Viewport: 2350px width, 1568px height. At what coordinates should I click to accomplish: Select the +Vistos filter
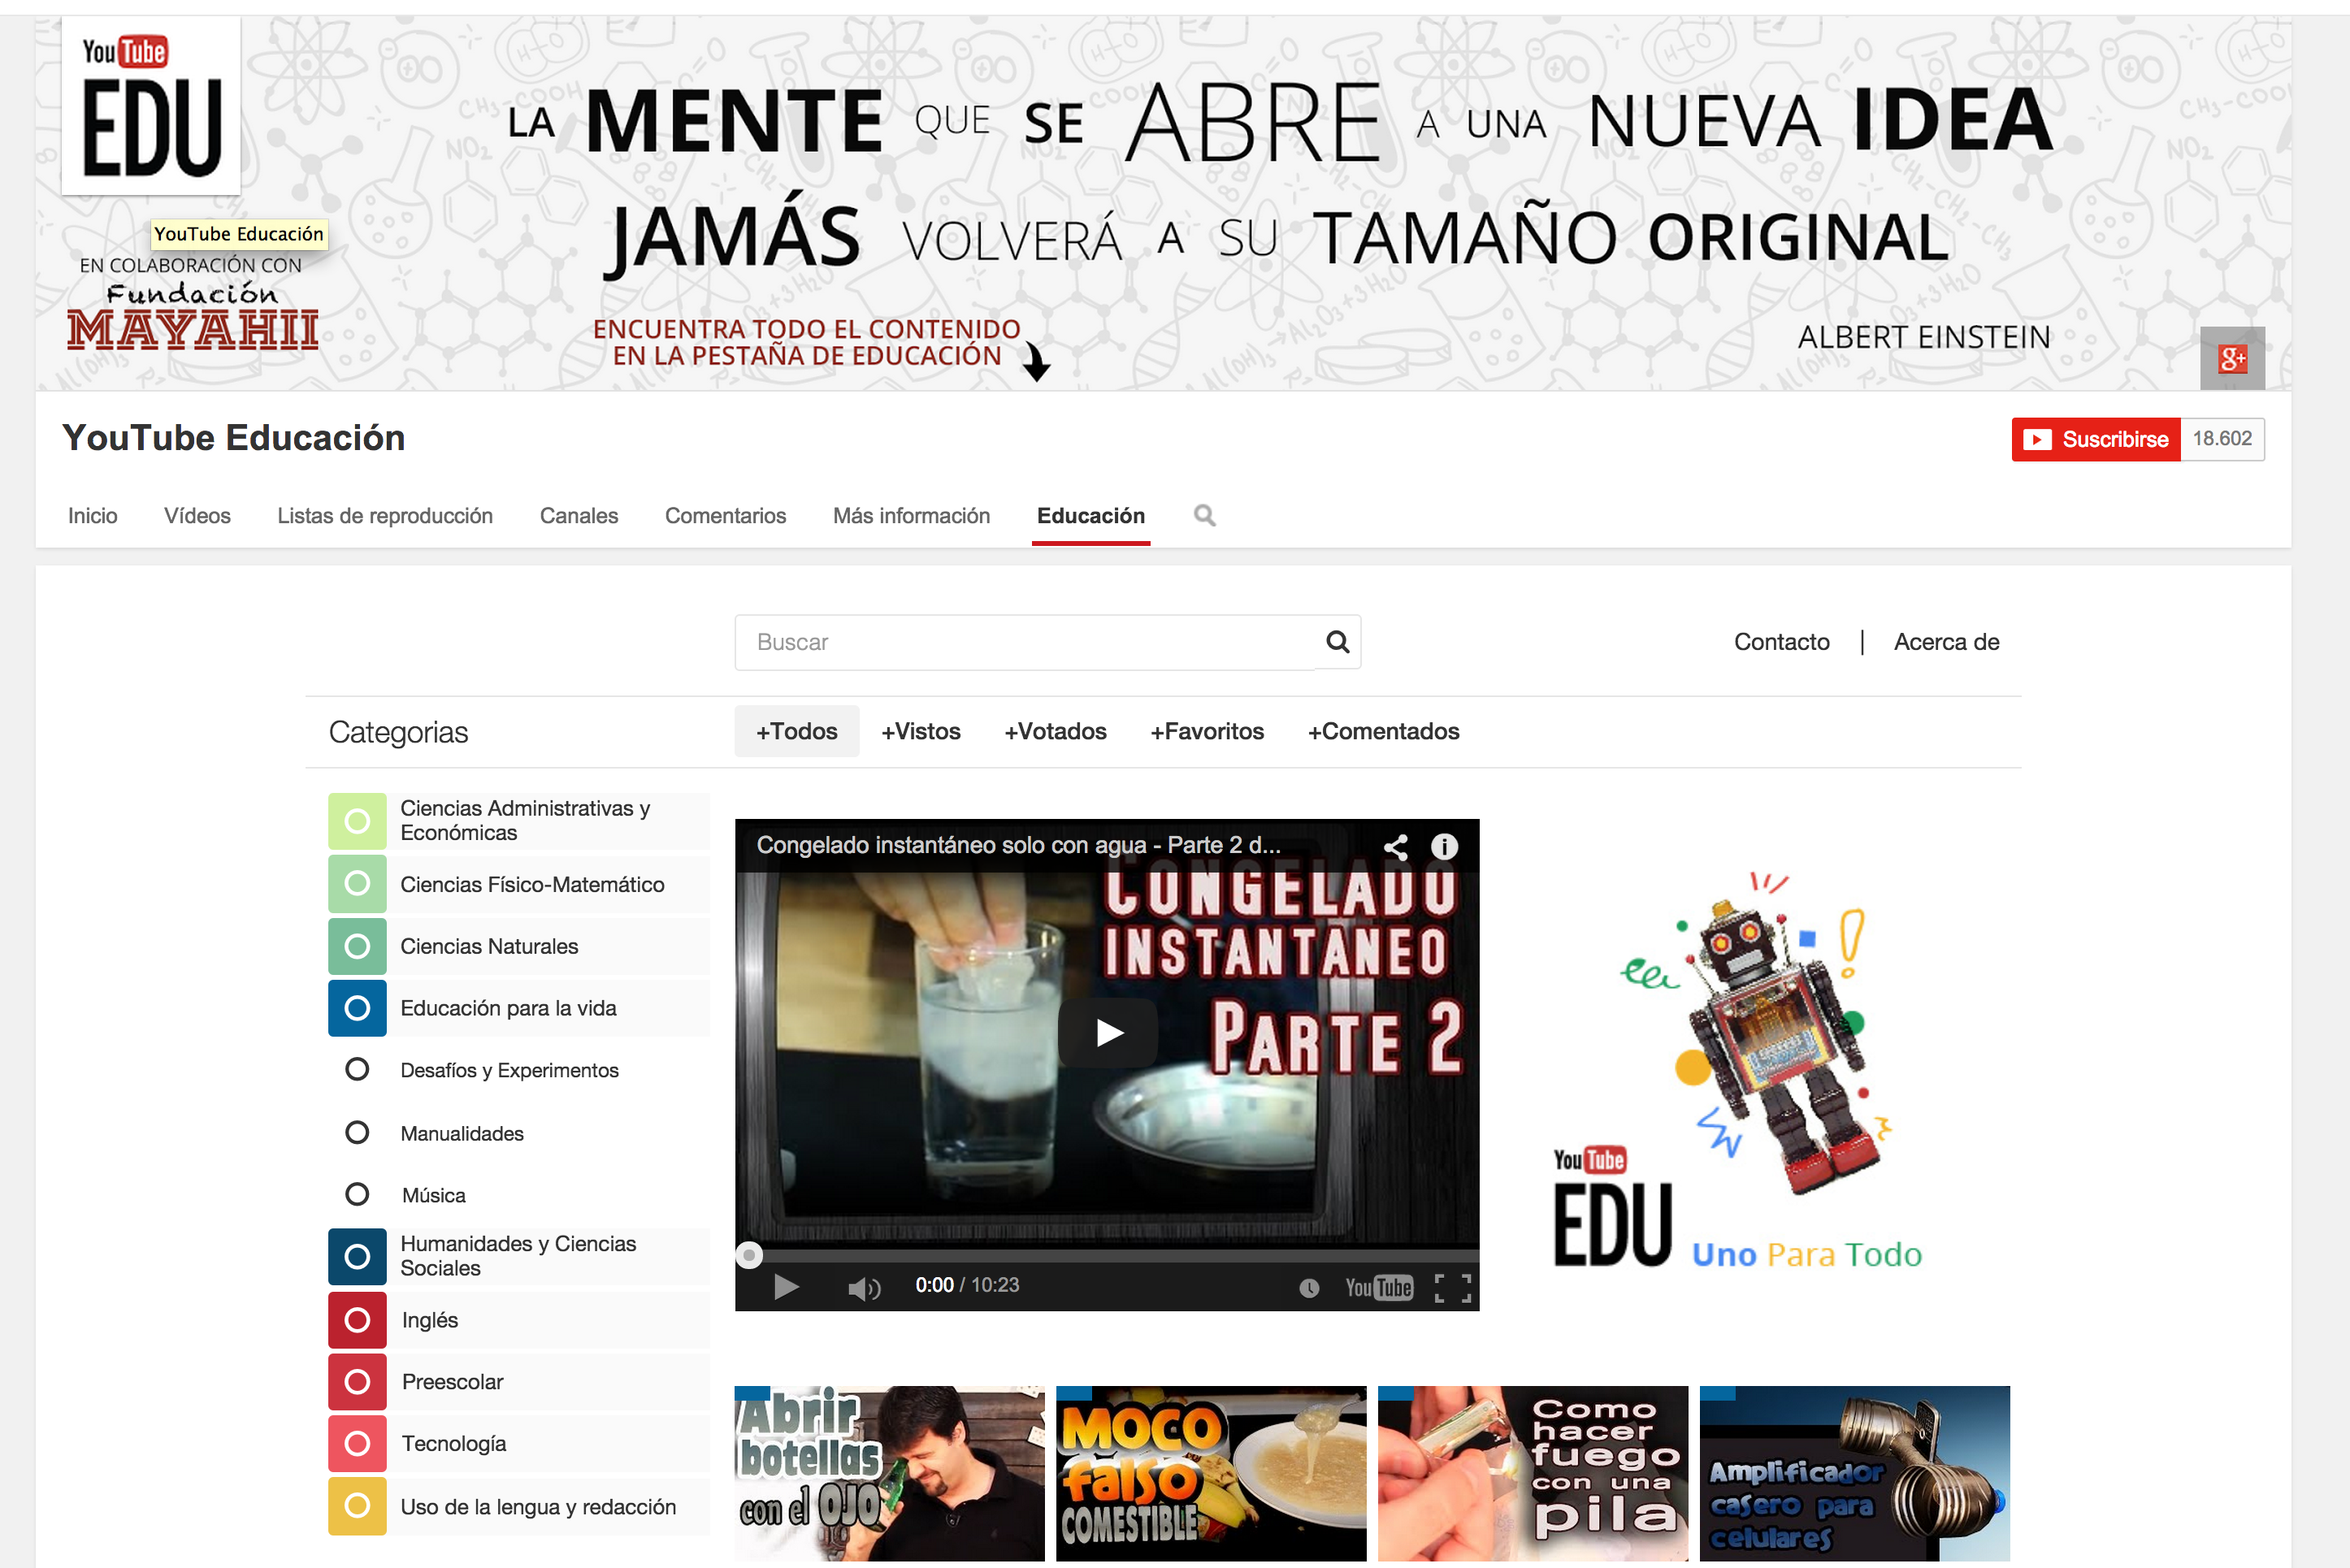tap(921, 732)
